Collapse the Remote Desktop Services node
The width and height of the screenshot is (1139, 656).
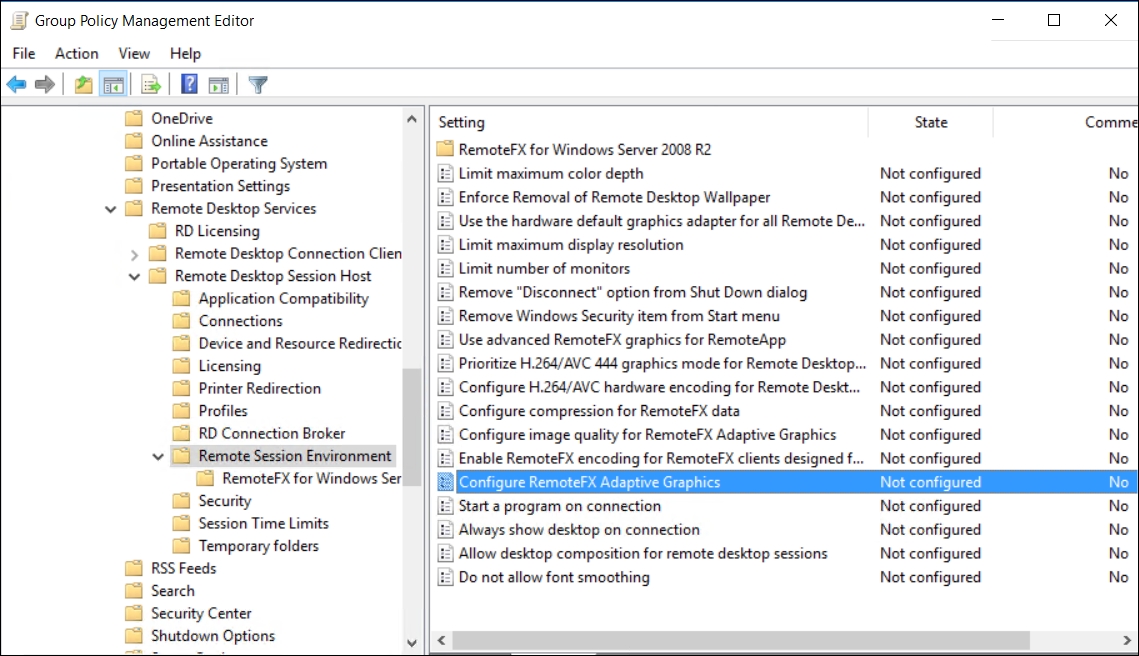tap(111, 209)
